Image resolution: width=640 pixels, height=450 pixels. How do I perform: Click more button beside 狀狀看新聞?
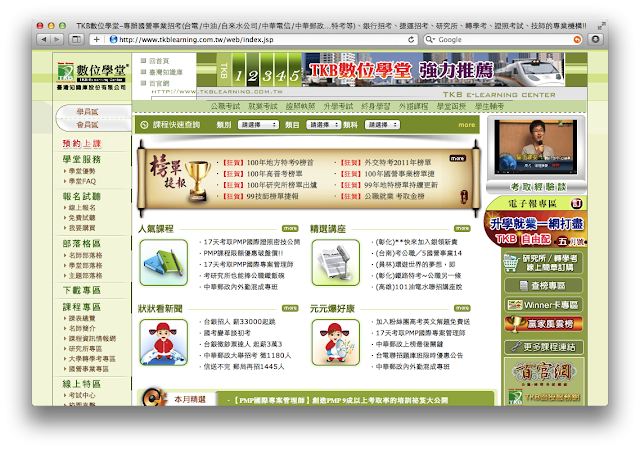290,308
